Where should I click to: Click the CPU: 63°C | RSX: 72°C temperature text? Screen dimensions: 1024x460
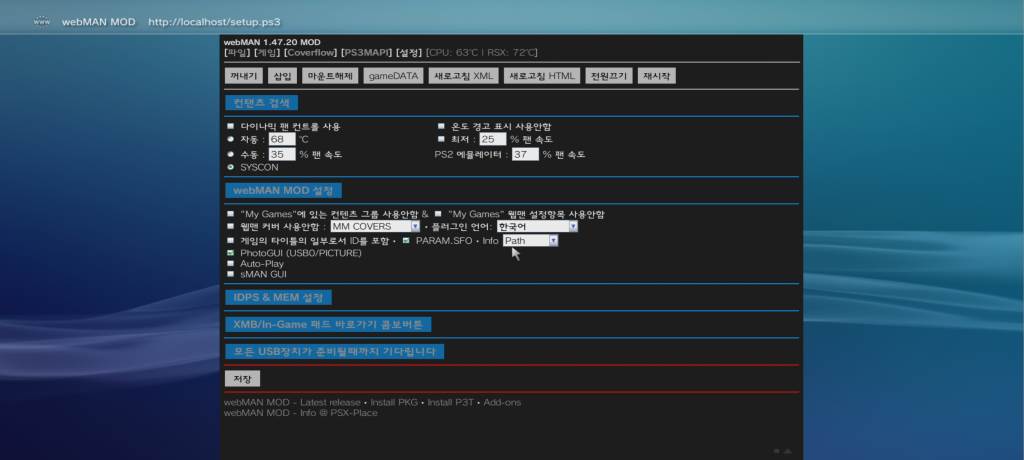click(x=482, y=52)
